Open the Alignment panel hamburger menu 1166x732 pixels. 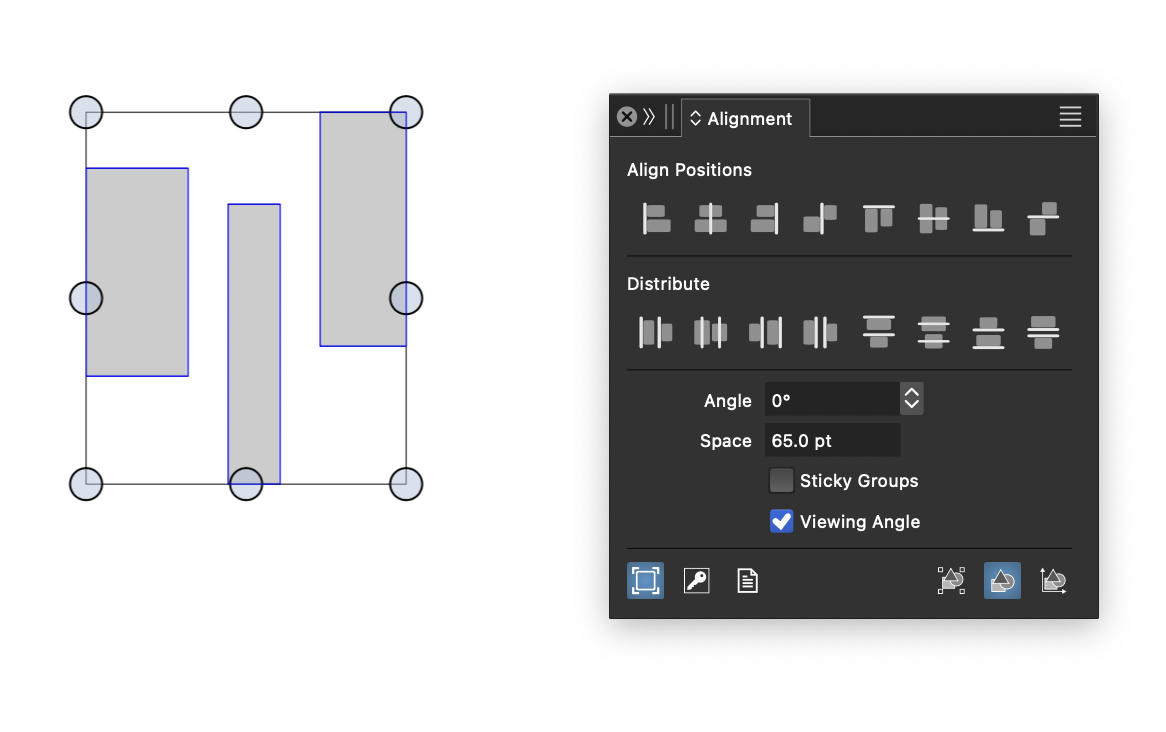point(1070,118)
